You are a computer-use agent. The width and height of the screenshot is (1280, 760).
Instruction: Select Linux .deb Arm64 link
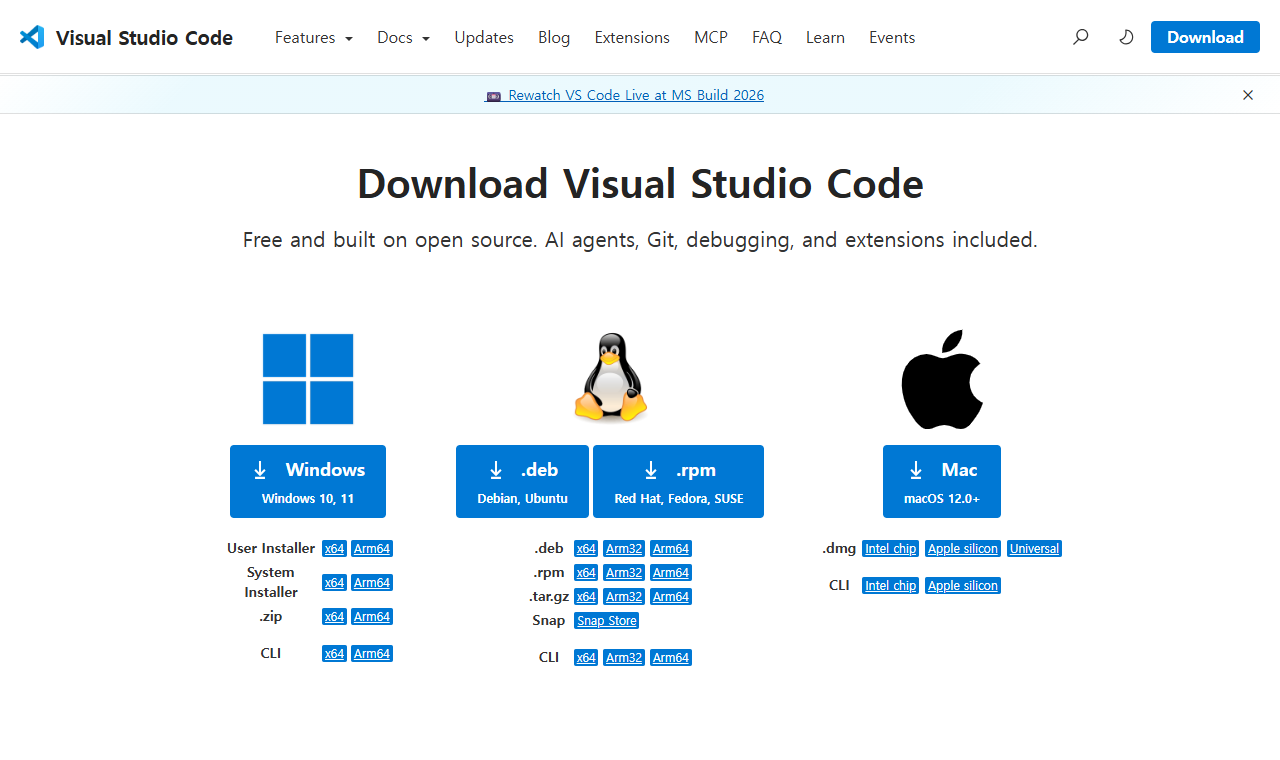671,549
